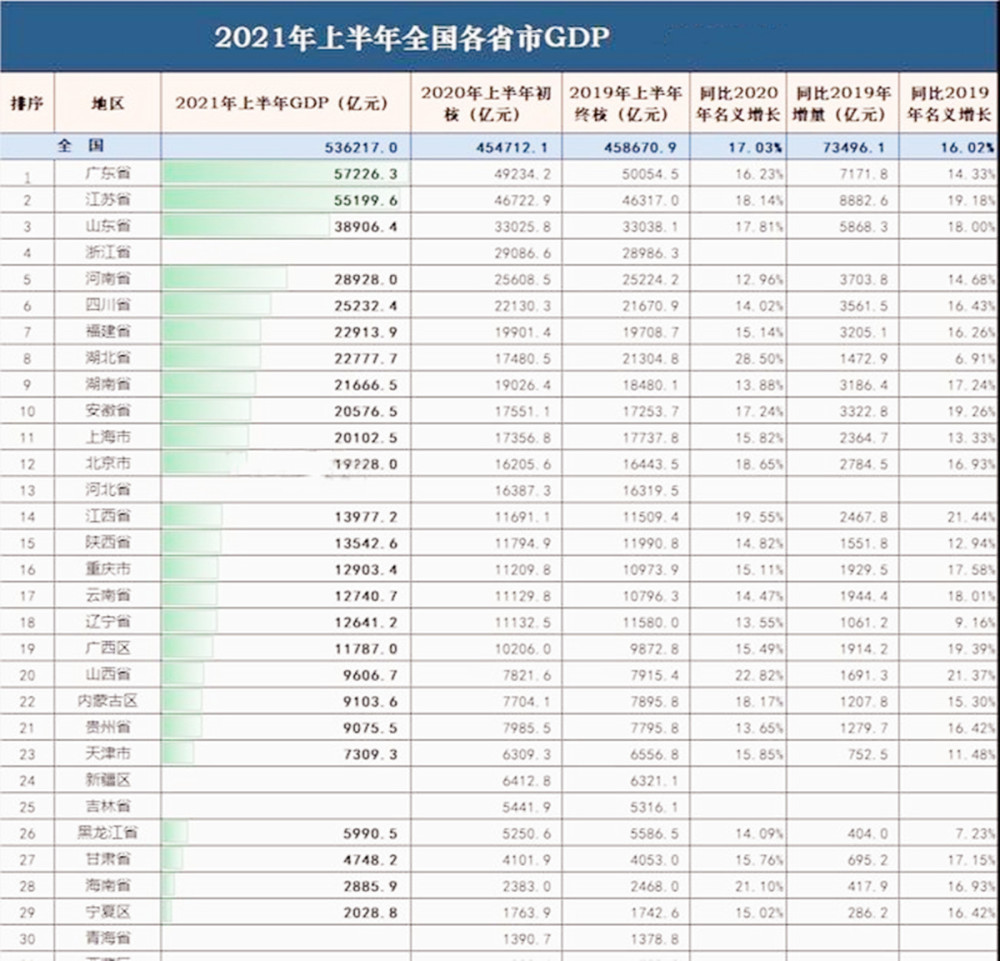Select the value 22913.9
This screenshot has width=1000, height=961.
(x=365, y=332)
